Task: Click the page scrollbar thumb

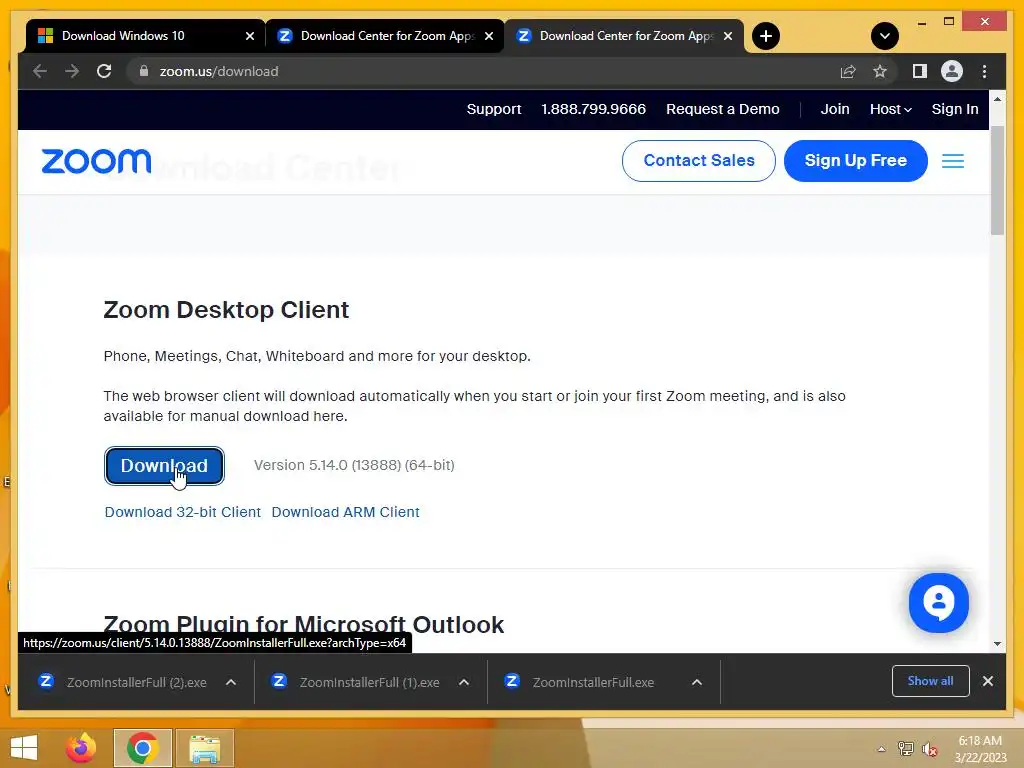Action: (x=997, y=180)
